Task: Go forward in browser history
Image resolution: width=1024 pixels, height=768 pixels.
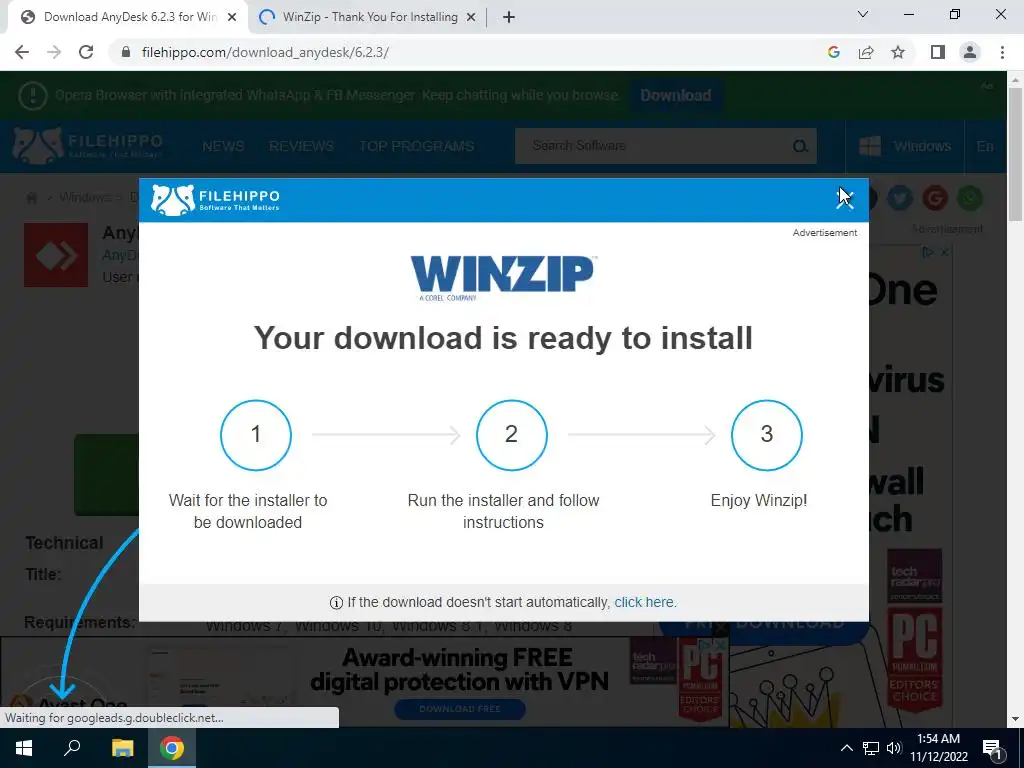Action: [x=54, y=52]
